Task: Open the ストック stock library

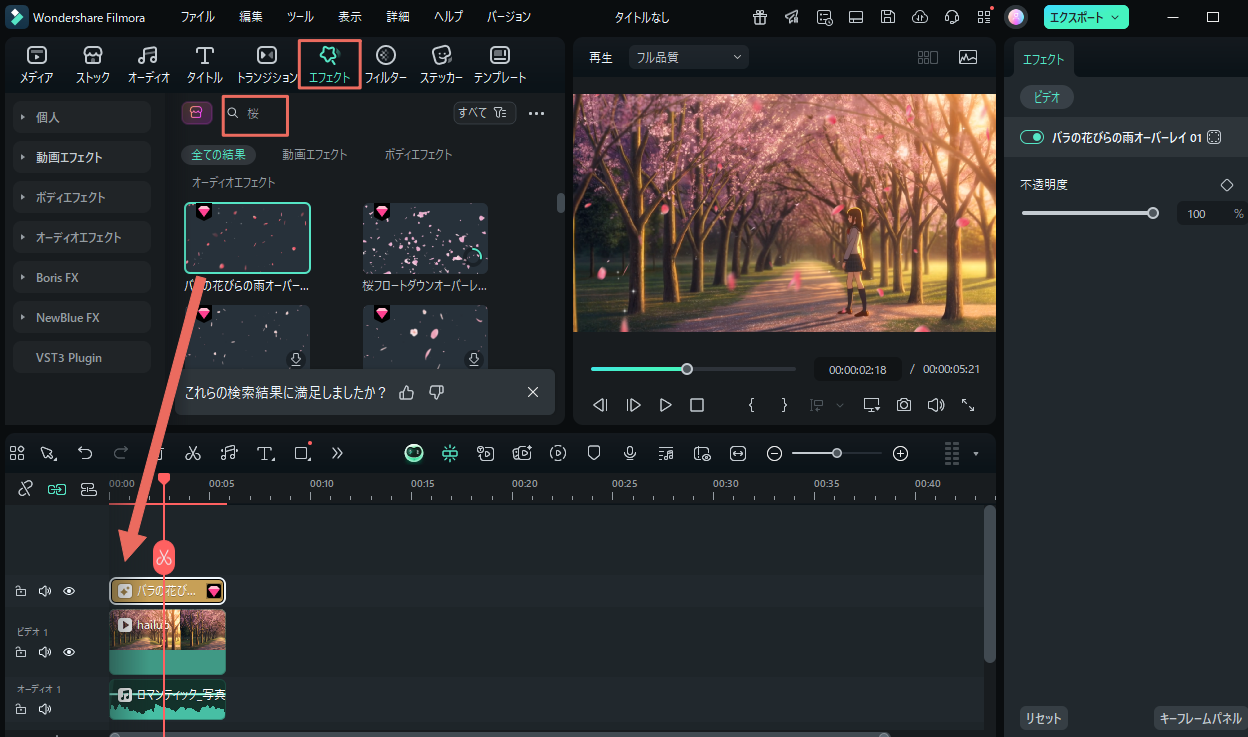Action: 93,64
